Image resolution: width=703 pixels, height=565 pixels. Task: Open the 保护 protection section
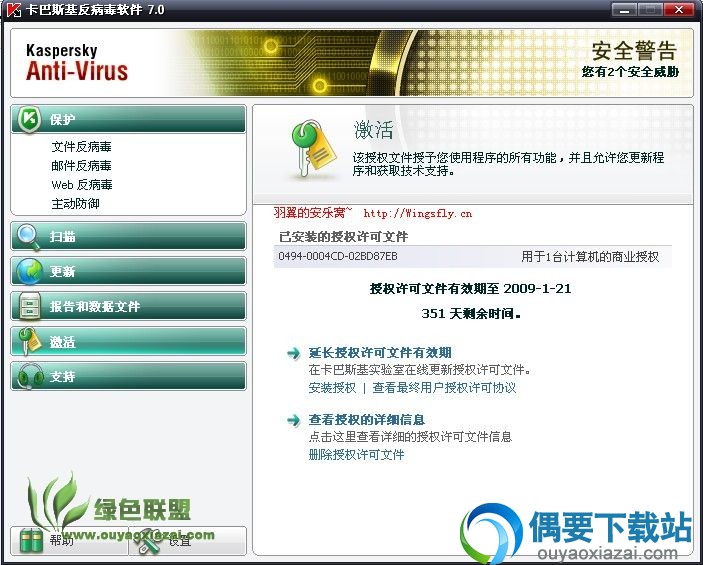click(x=128, y=119)
